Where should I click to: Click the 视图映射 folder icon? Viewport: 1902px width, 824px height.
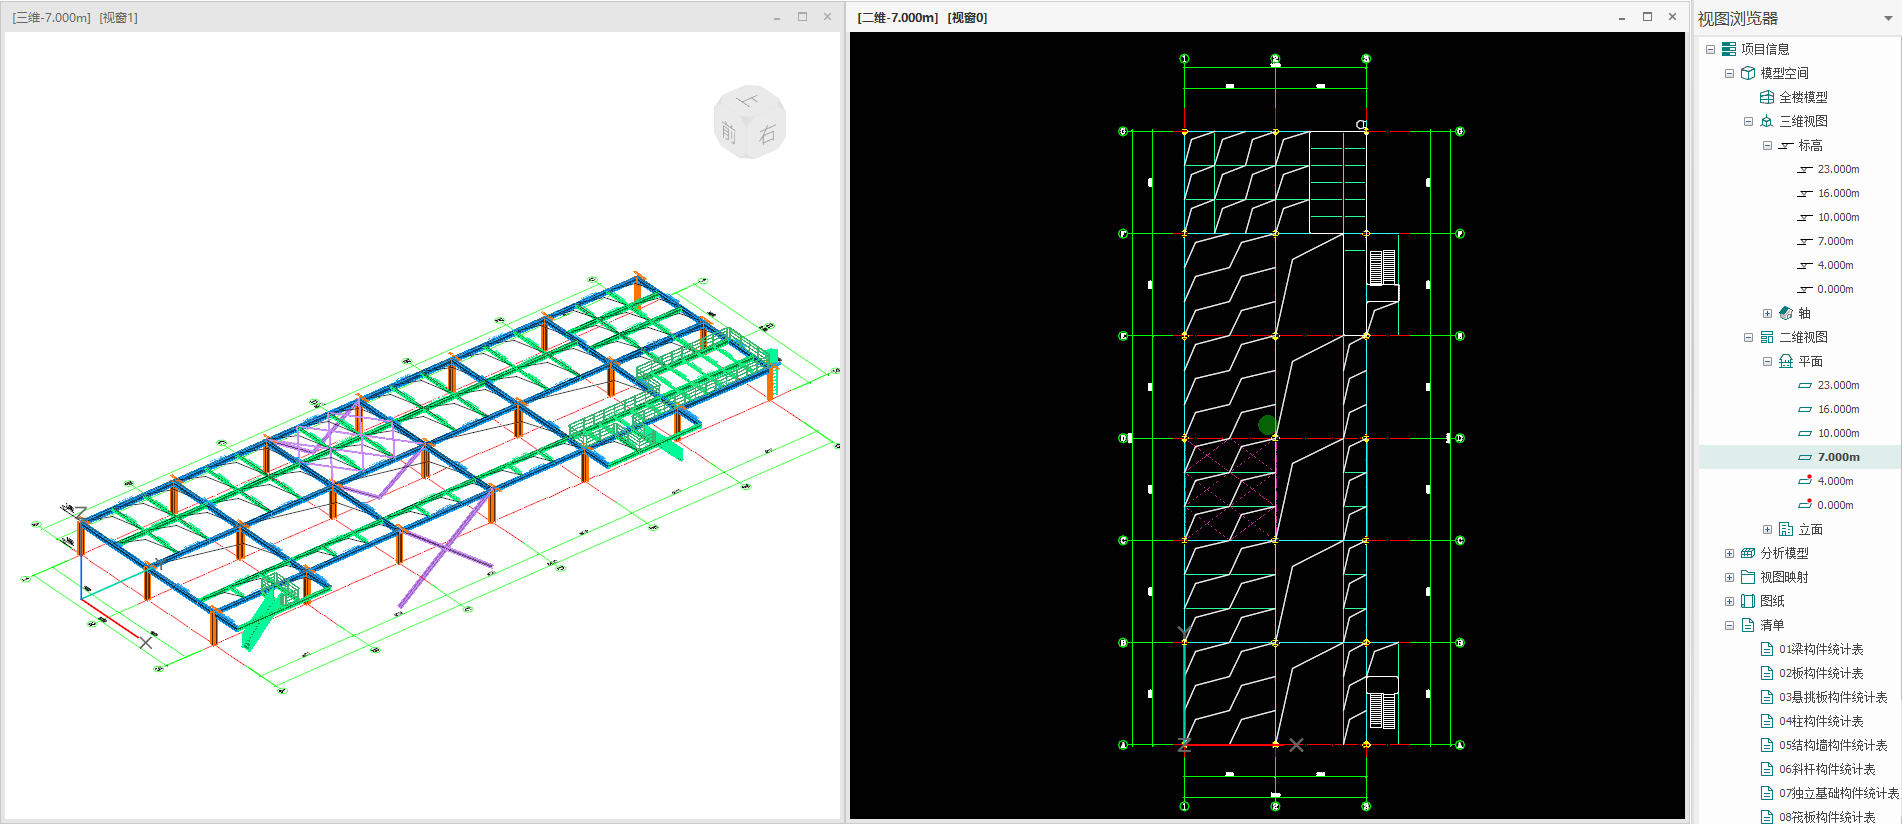click(1748, 577)
